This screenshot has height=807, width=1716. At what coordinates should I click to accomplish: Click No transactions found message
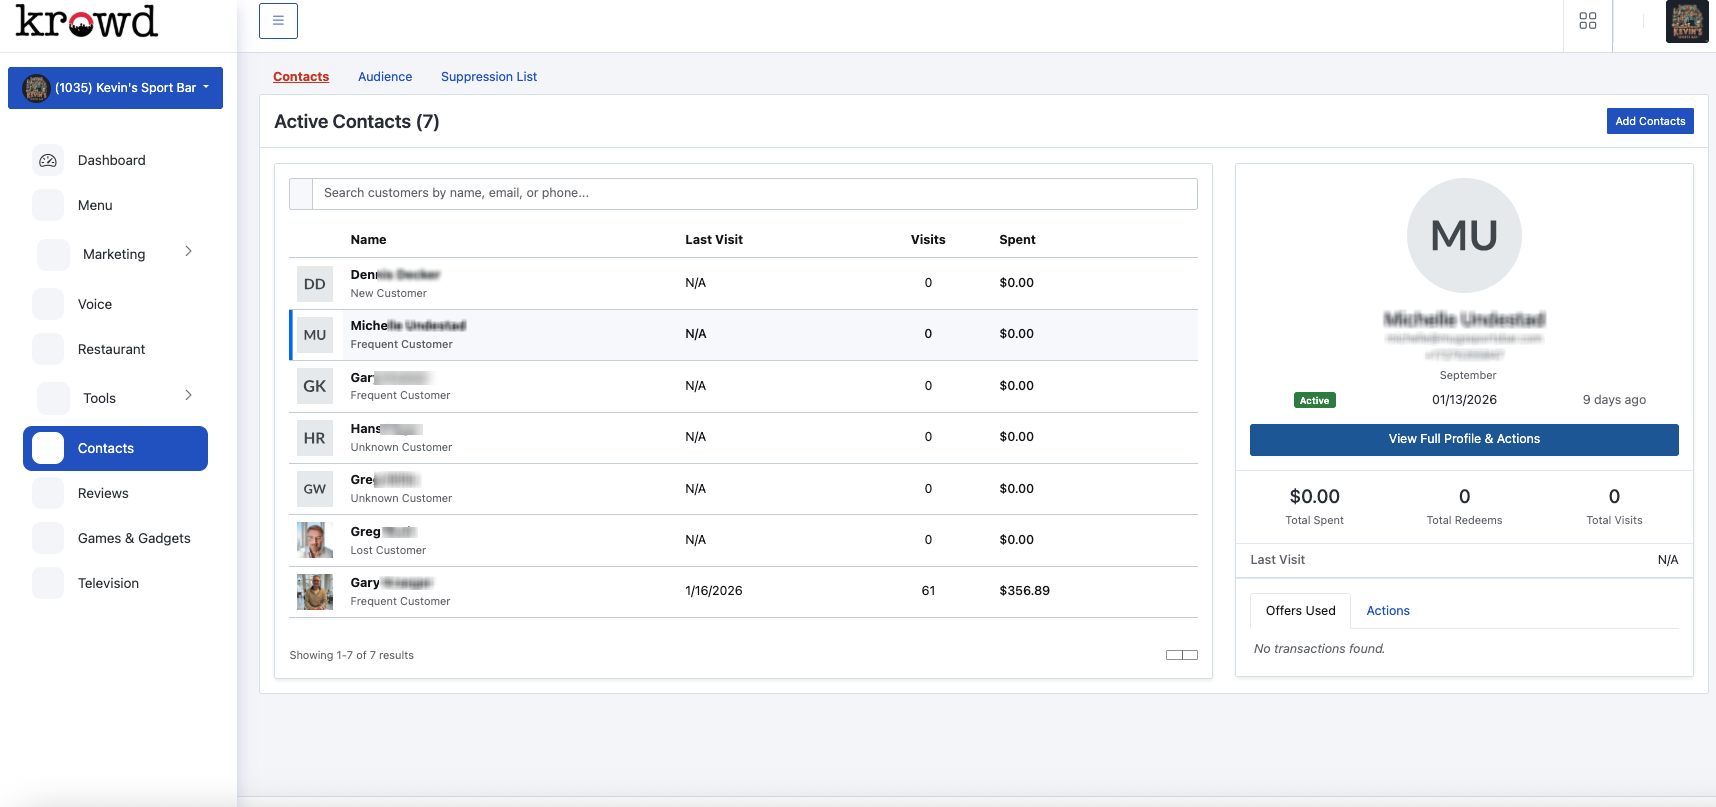pos(1319,649)
